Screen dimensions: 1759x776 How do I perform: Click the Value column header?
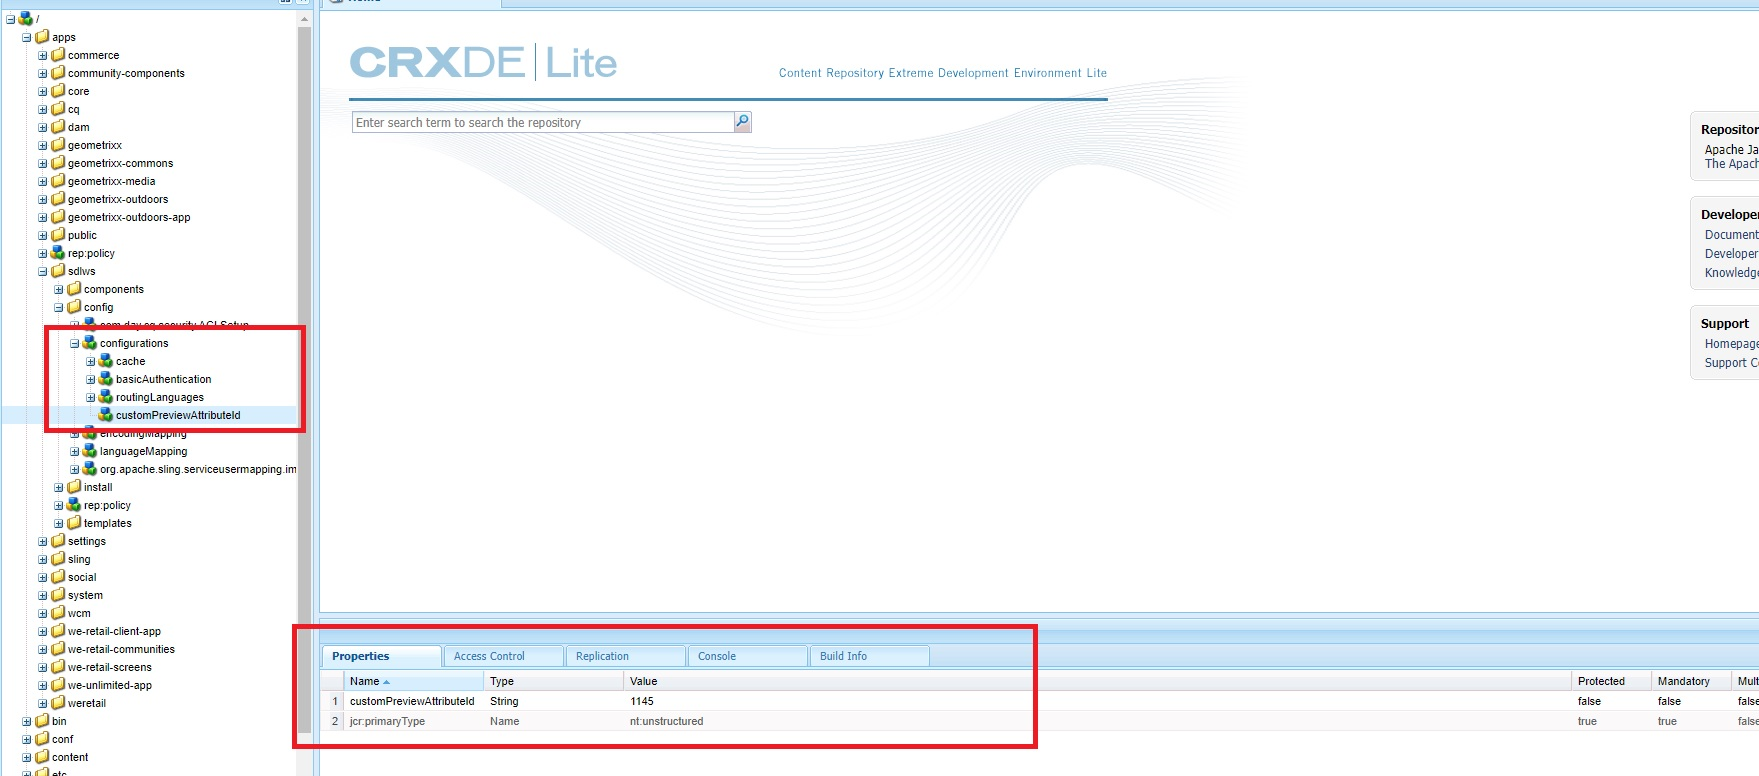click(1098, 681)
